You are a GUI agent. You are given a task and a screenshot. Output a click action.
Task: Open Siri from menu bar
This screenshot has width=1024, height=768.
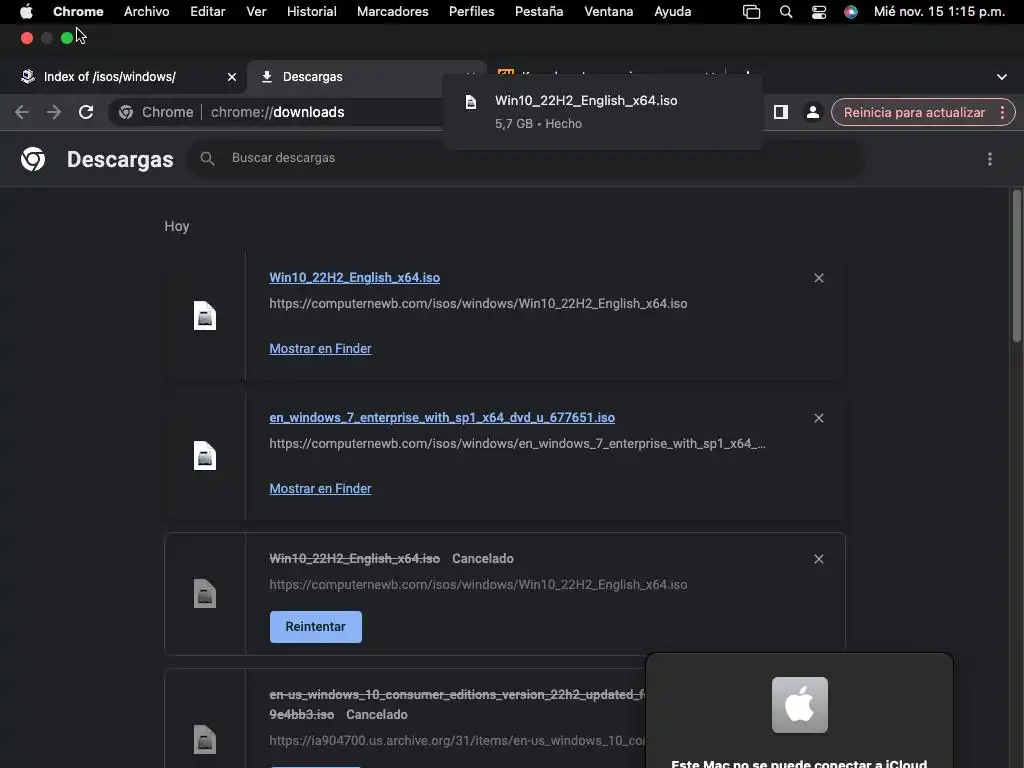pos(850,12)
